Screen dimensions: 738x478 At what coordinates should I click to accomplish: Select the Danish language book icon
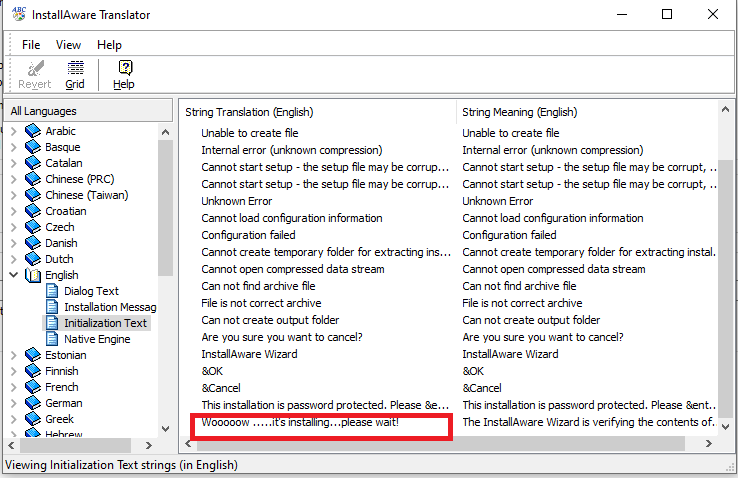pyautogui.click(x=33, y=243)
